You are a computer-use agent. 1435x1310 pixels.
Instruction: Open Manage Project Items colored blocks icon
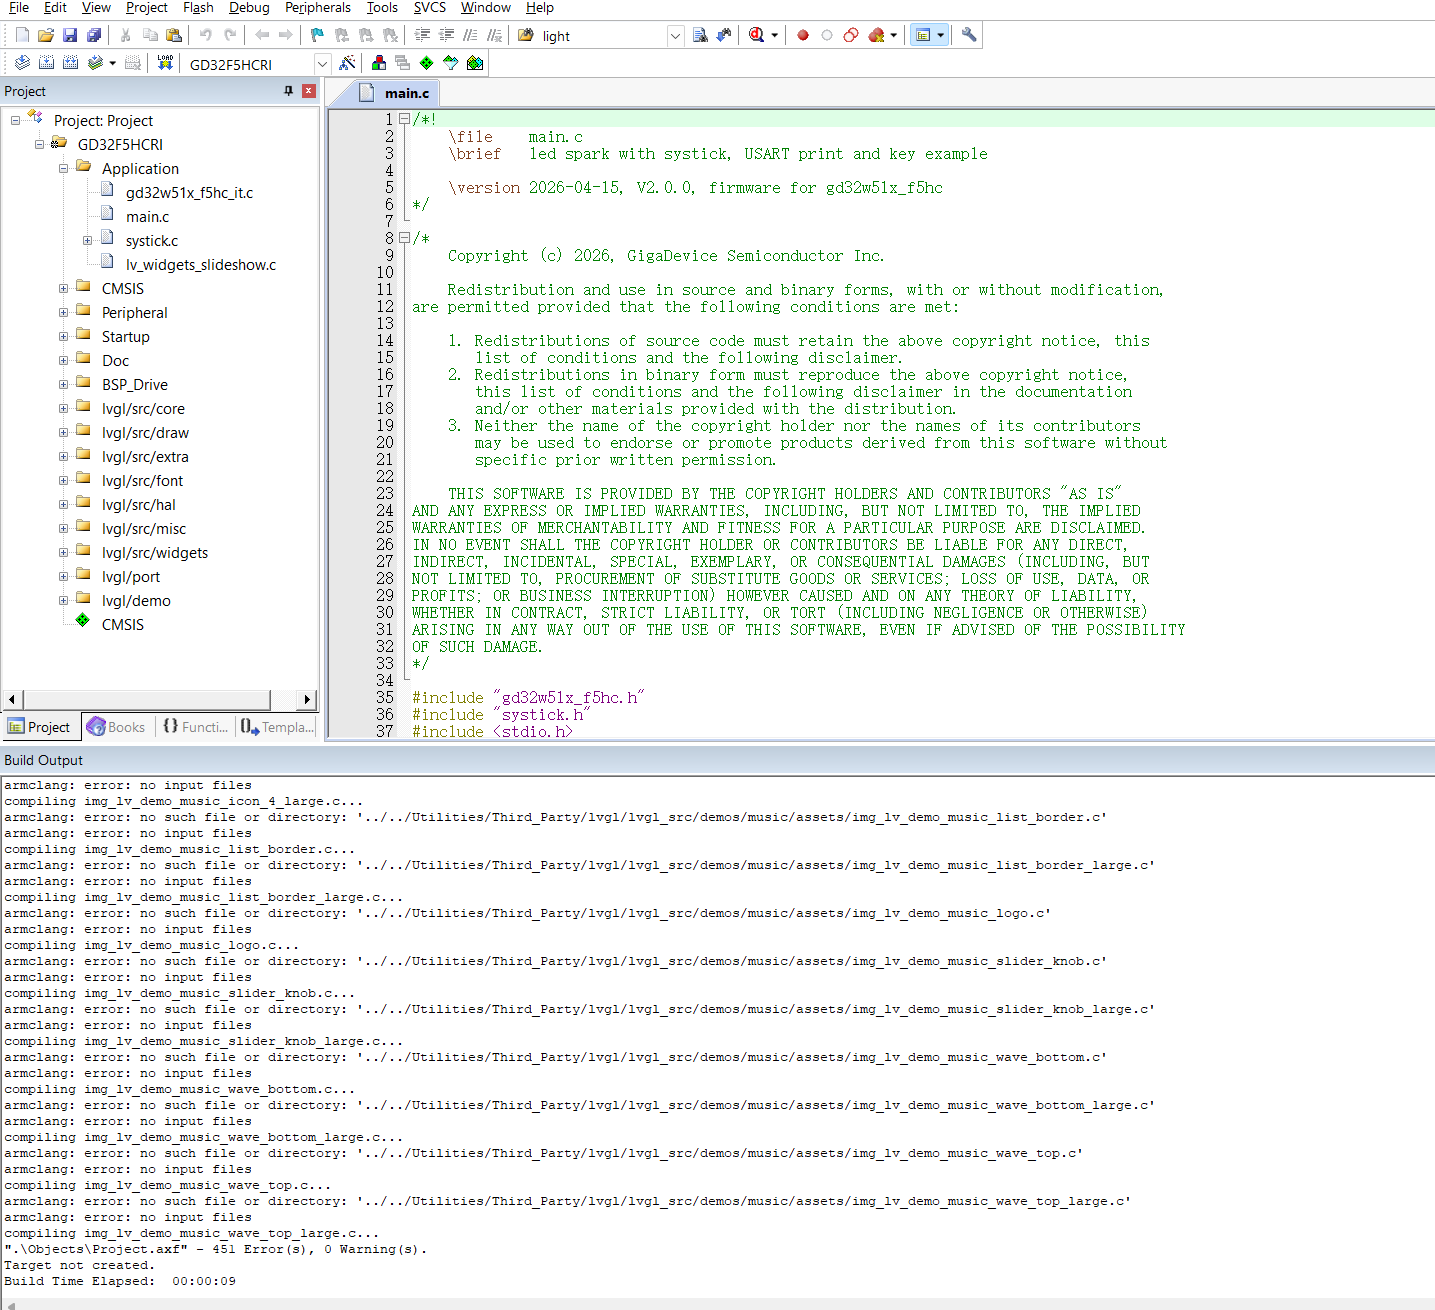[379, 63]
